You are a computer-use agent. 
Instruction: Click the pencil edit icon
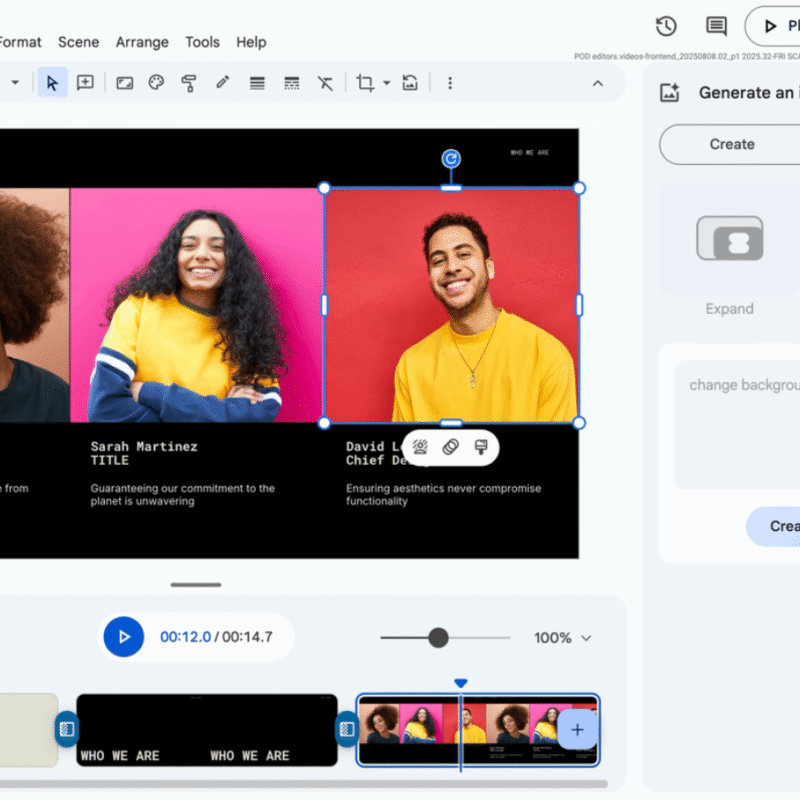[222, 83]
